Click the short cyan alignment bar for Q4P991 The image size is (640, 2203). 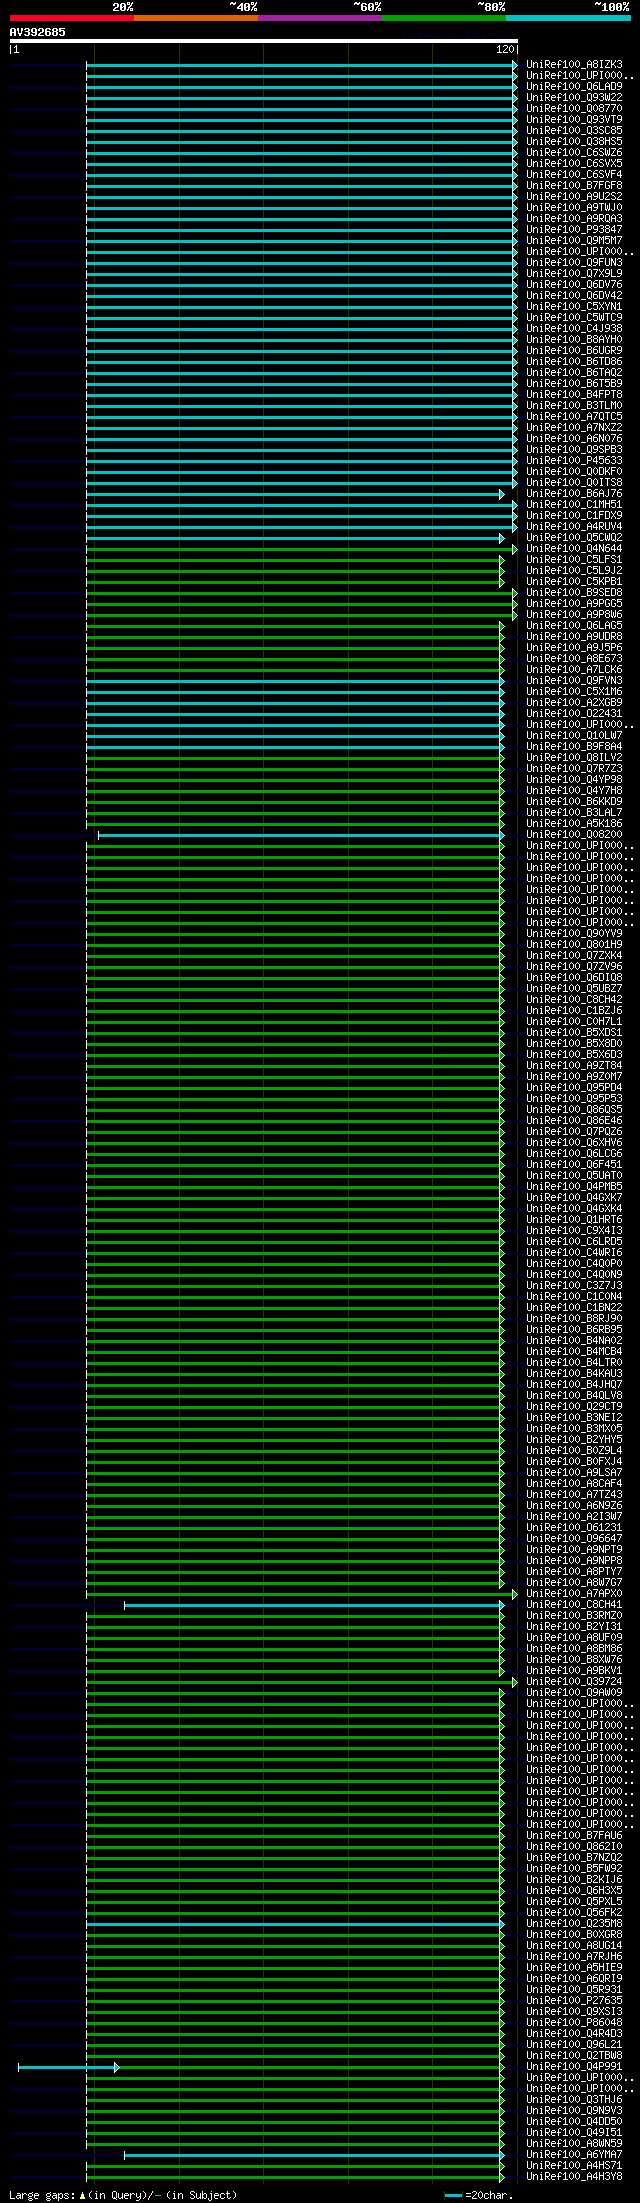(68, 2067)
